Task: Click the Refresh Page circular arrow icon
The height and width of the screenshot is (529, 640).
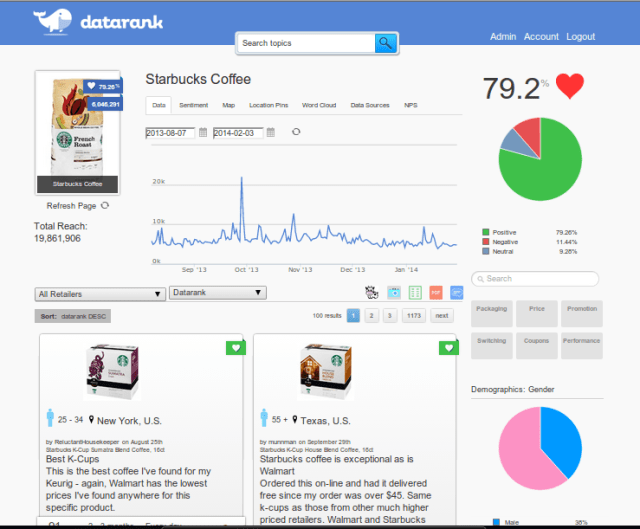Action: click(105, 205)
